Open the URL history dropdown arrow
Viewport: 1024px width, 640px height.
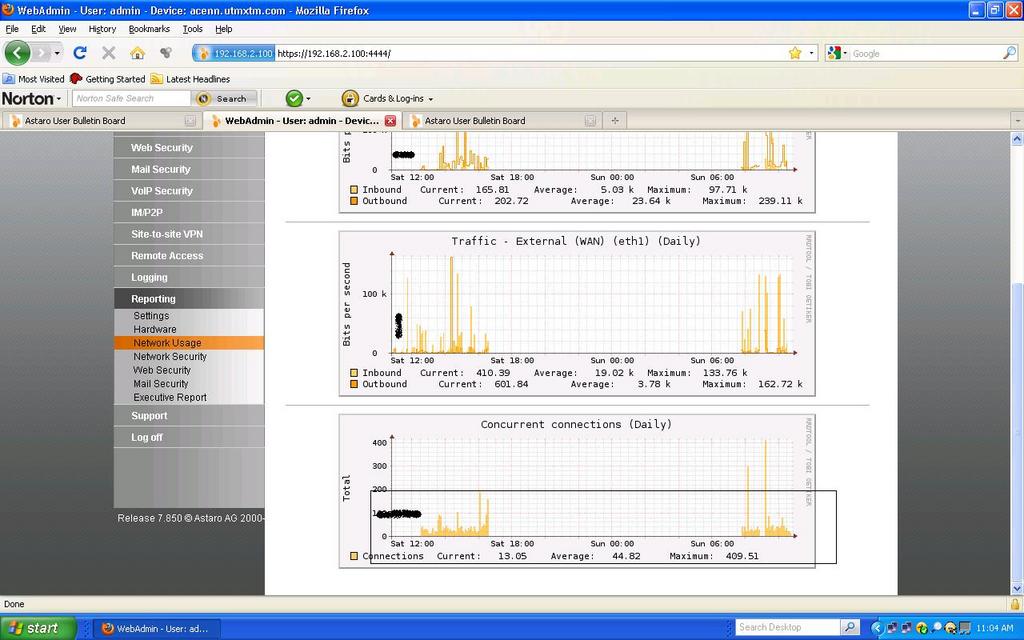(x=811, y=53)
